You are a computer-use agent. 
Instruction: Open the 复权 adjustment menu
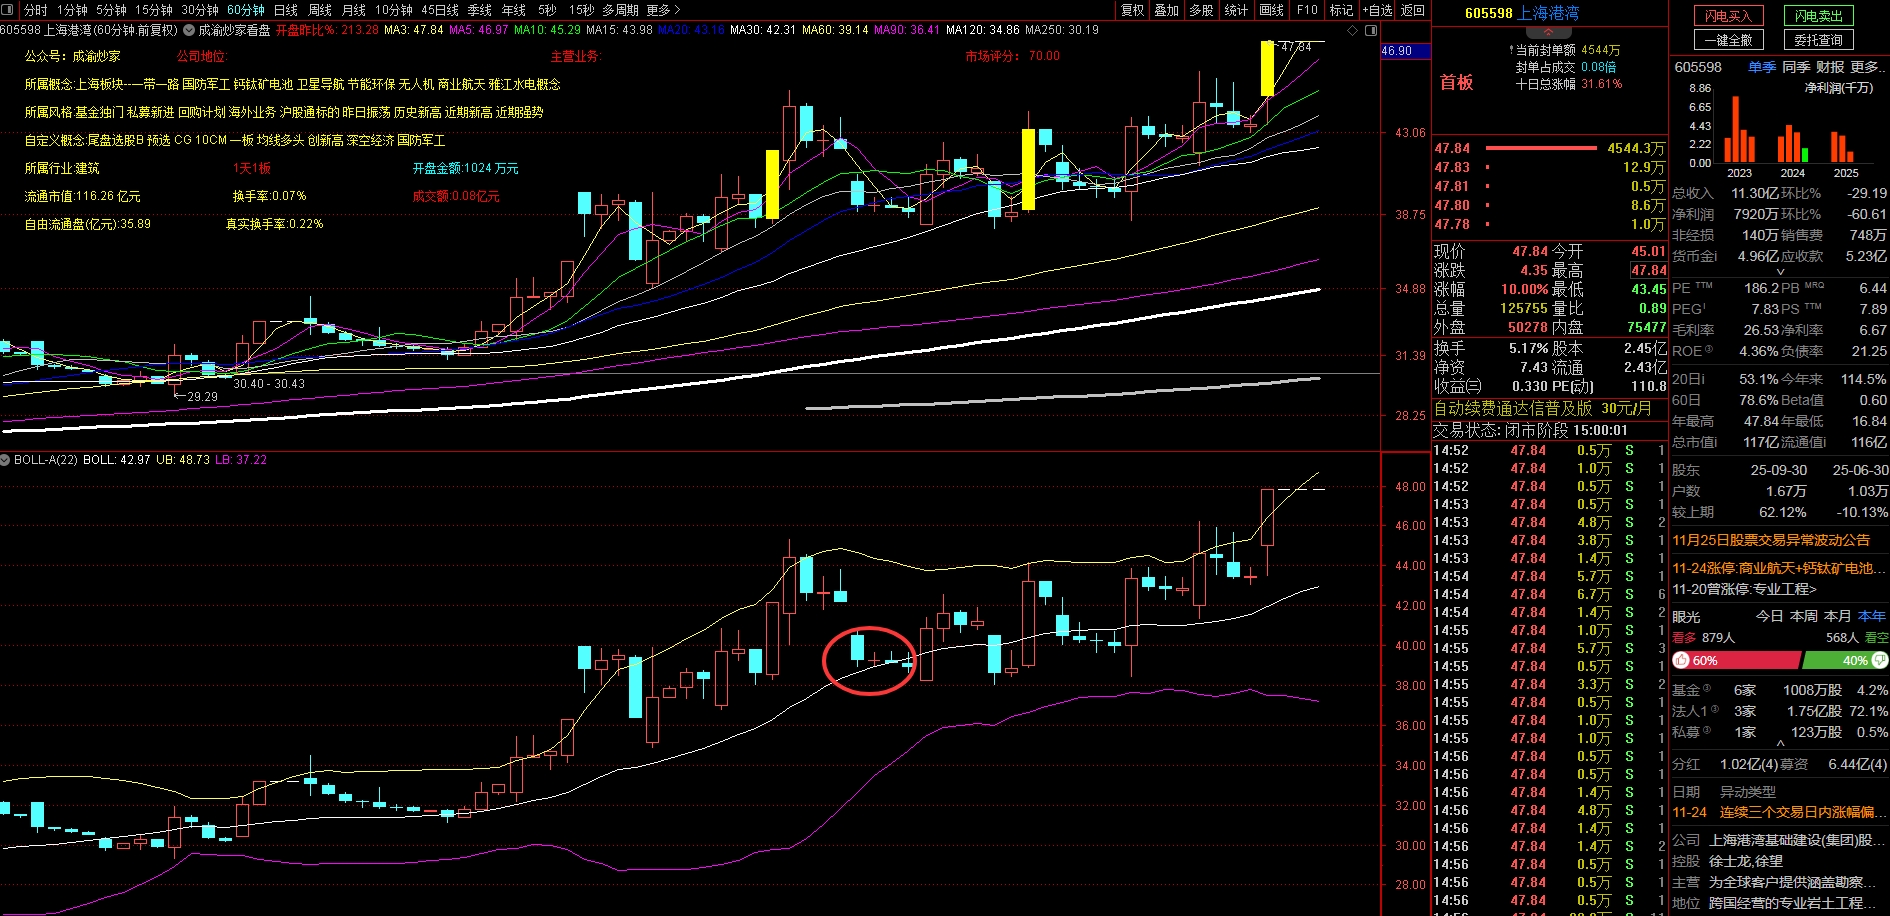click(1132, 10)
